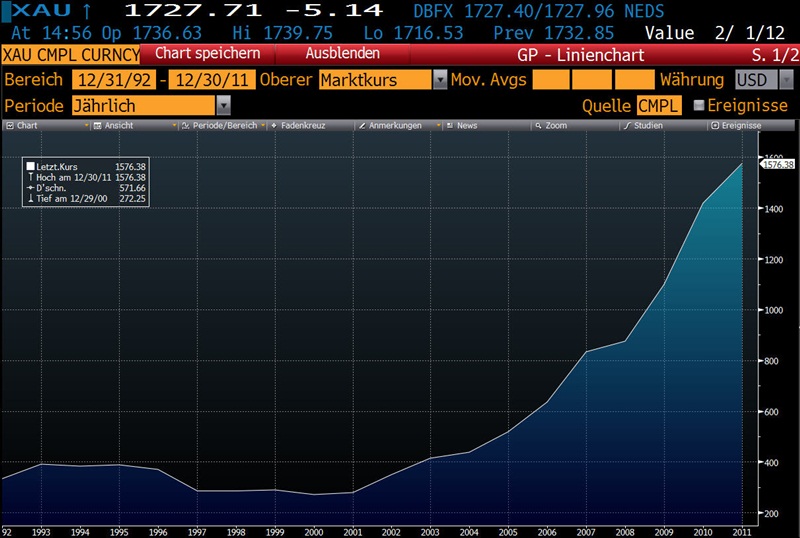The height and width of the screenshot is (538, 800).
Task: Click the Periode/Bereich toolbar item
Action: point(215,126)
